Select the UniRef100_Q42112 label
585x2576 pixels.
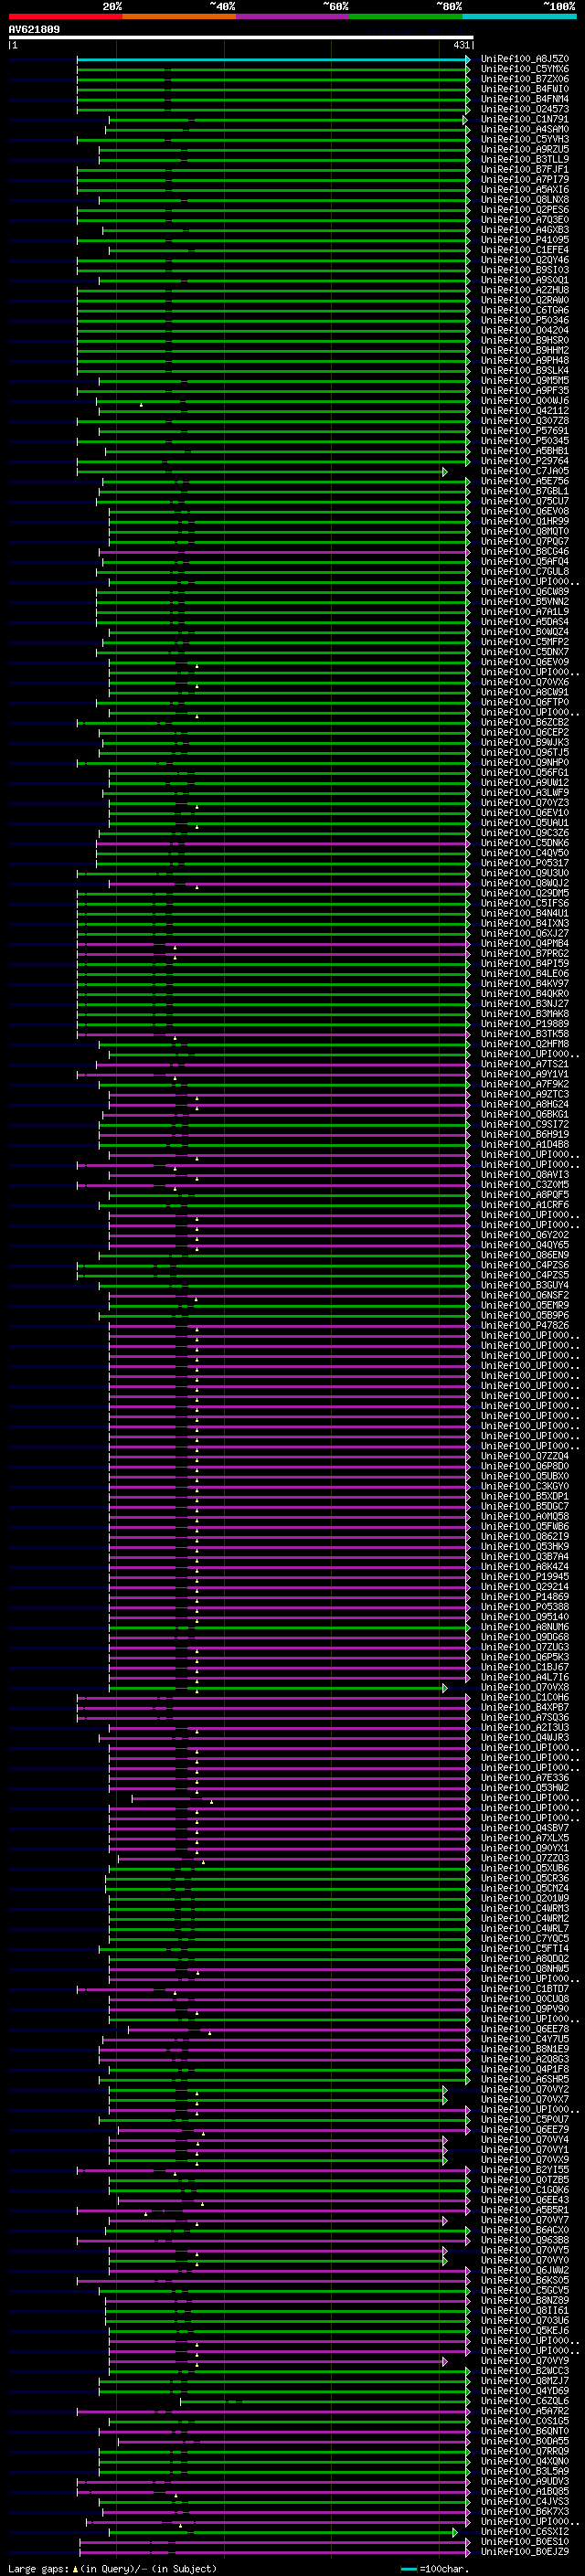[525, 411]
